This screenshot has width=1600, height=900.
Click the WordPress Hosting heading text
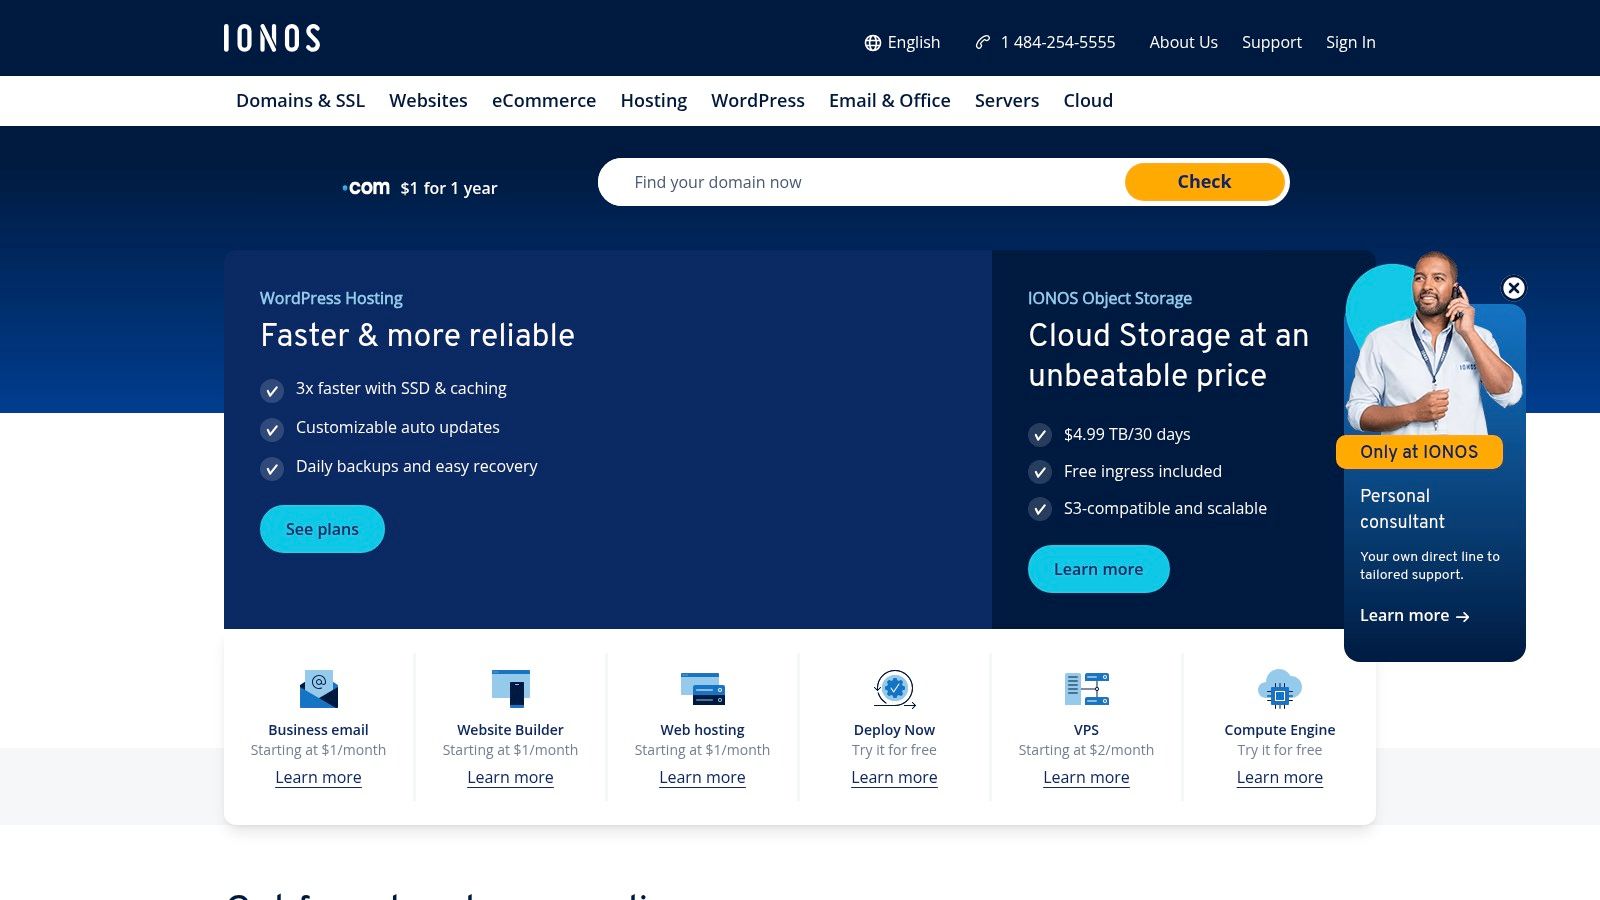pyautogui.click(x=331, y=298)
